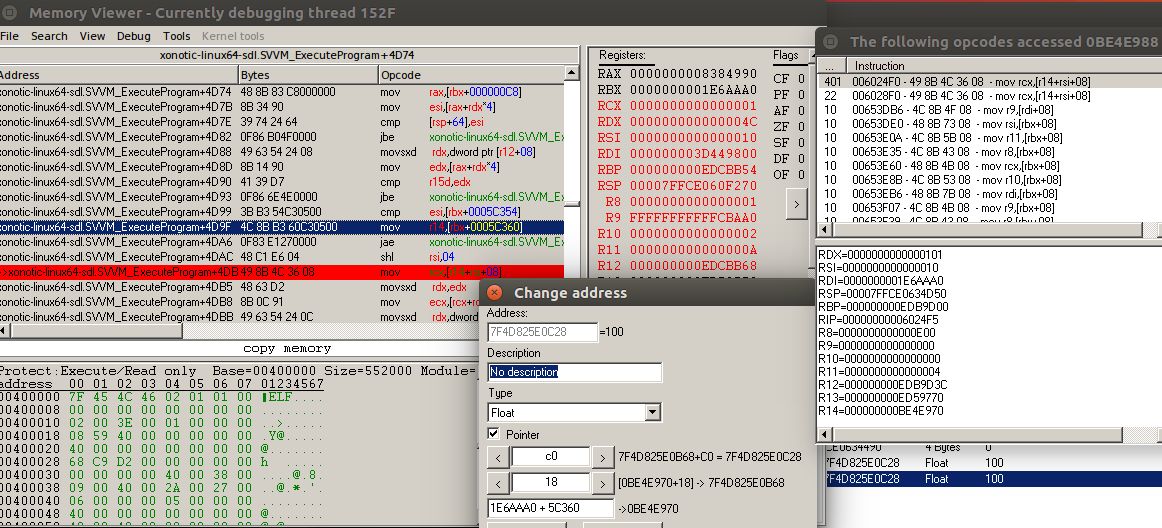This screenshot has width=1162, height=528.
Task: Click the RSP register value
Action: (694, 185)
